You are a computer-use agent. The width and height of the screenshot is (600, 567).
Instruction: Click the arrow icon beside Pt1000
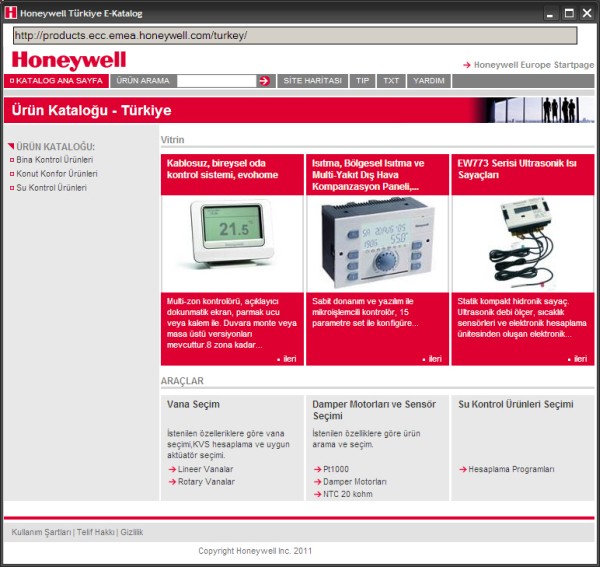coord(318,469)
